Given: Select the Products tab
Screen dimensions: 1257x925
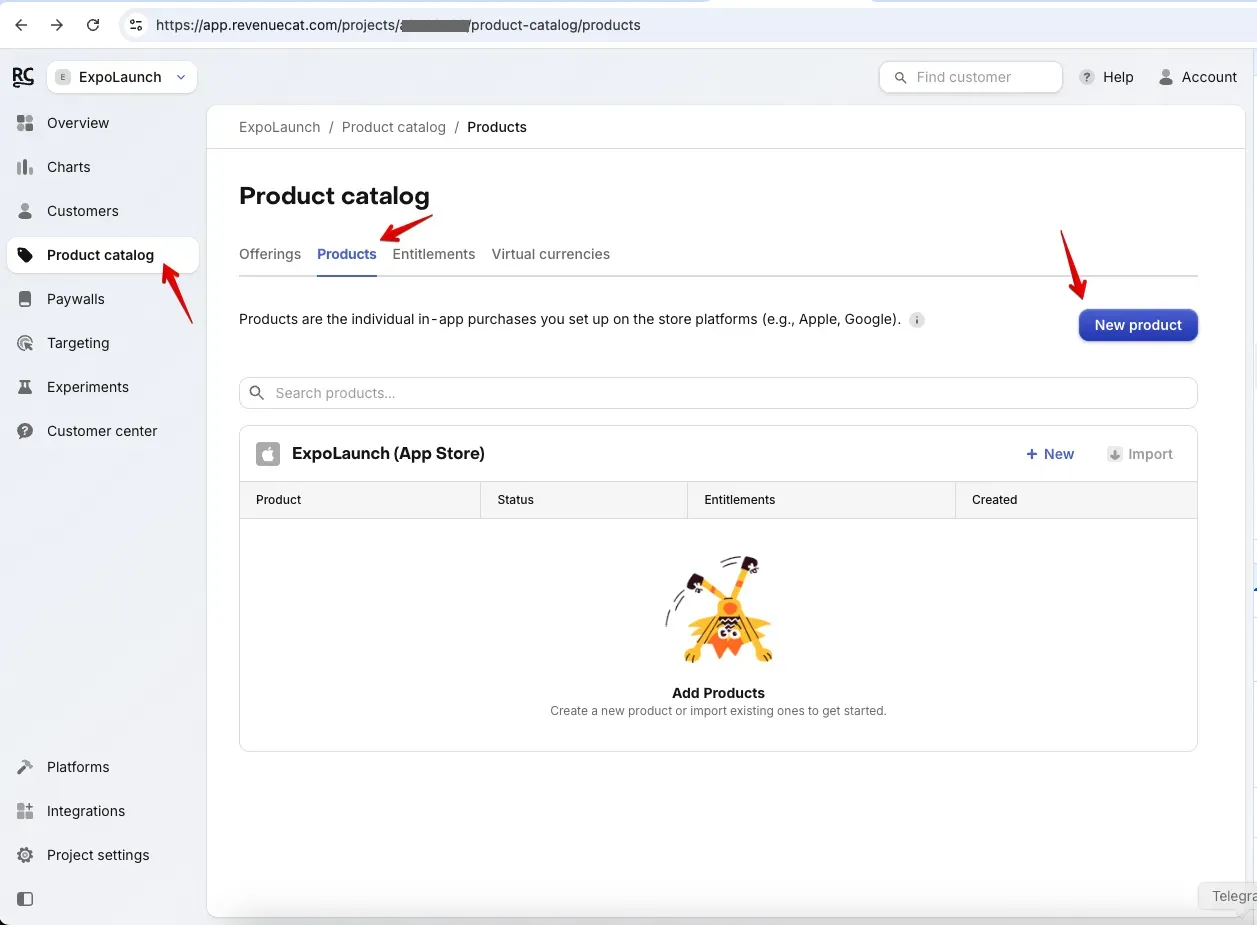Looking at the screenshot, I should [x=347, y=254].
